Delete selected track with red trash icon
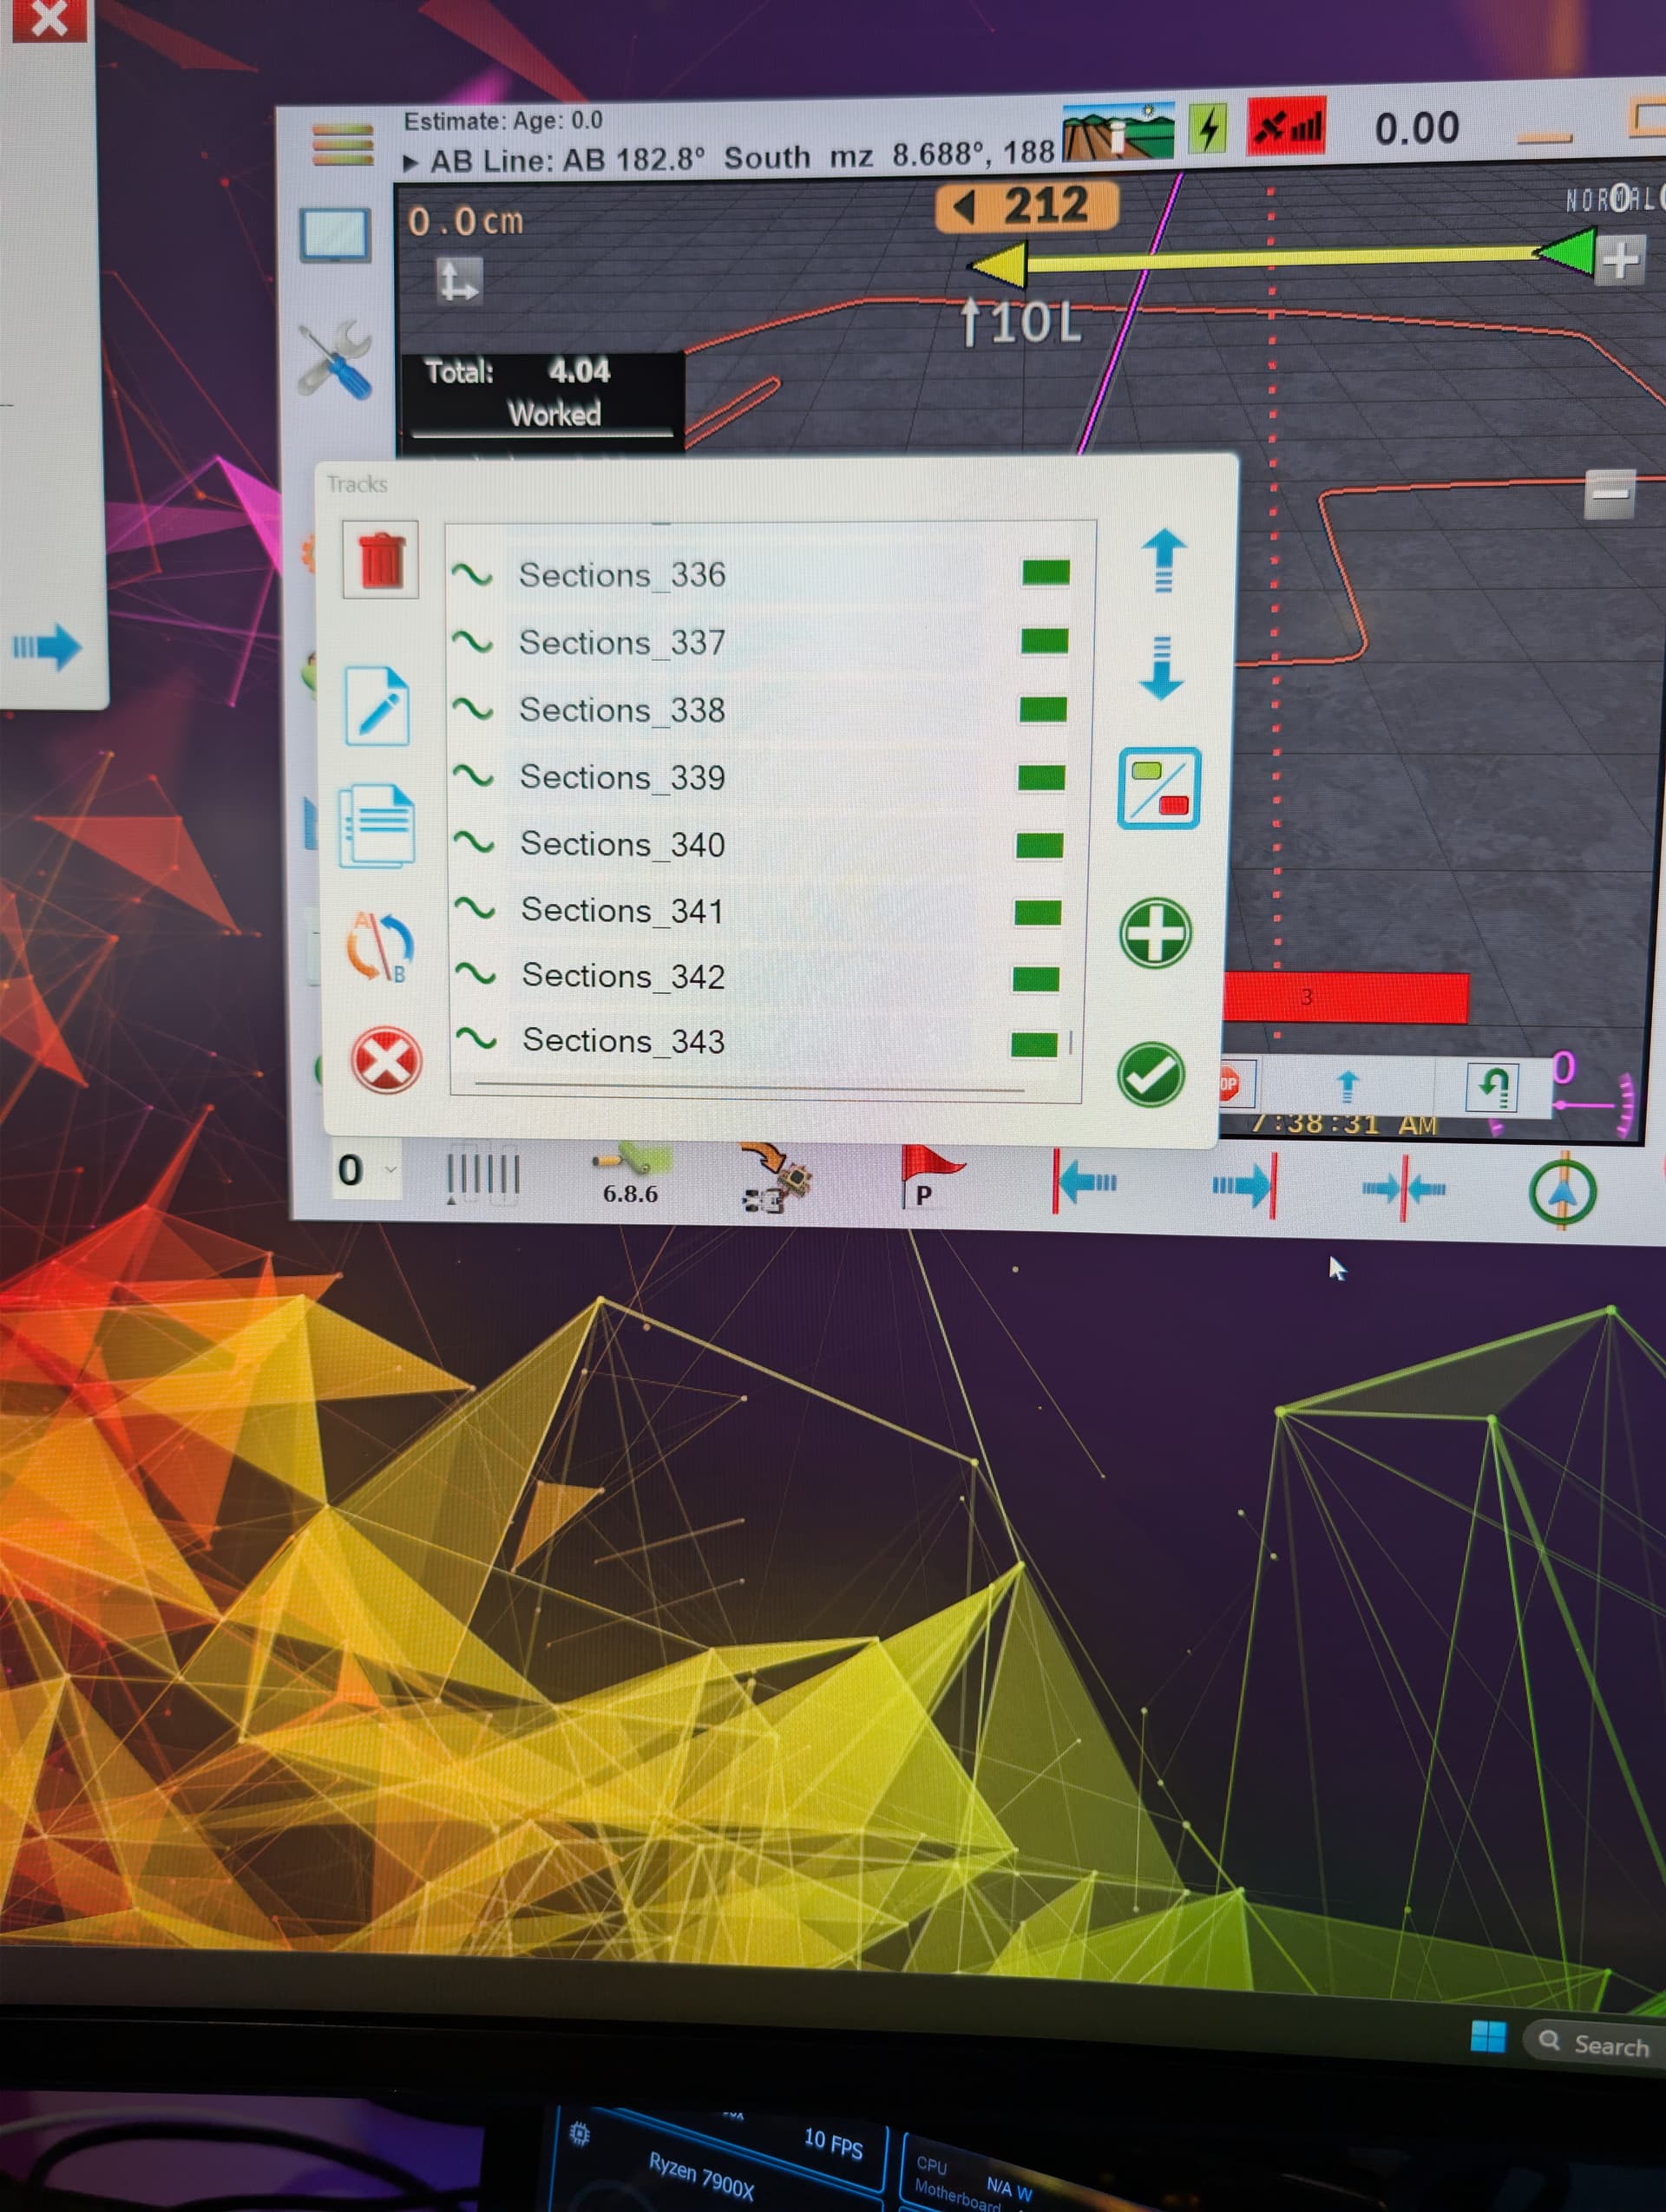This screenshot has width=1666, height=2212. pyautogui.click(x=381, y=560)
